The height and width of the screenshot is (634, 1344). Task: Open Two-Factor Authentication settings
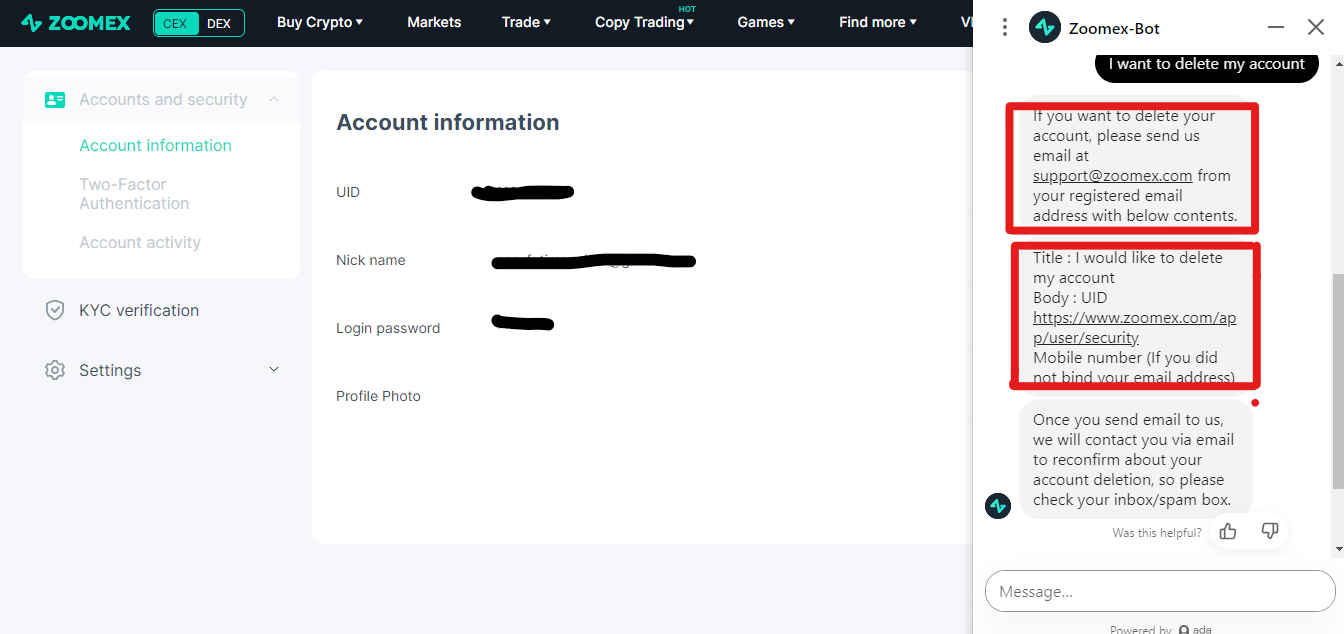point(134,194)
